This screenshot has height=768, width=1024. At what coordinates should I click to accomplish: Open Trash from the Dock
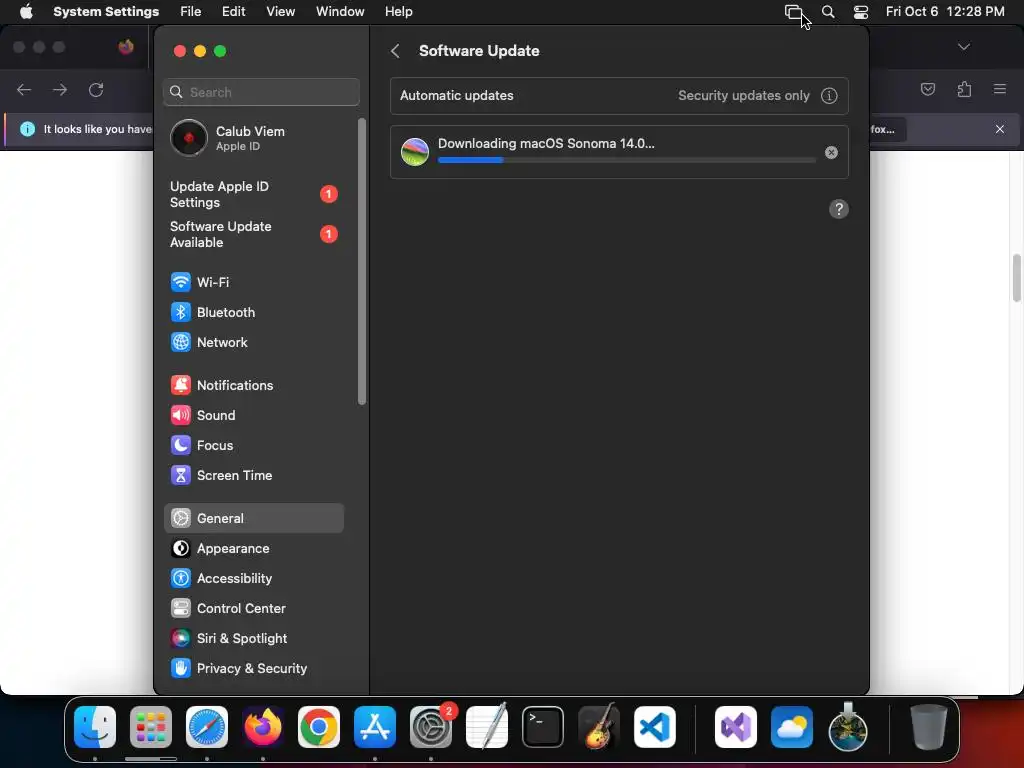929,727
